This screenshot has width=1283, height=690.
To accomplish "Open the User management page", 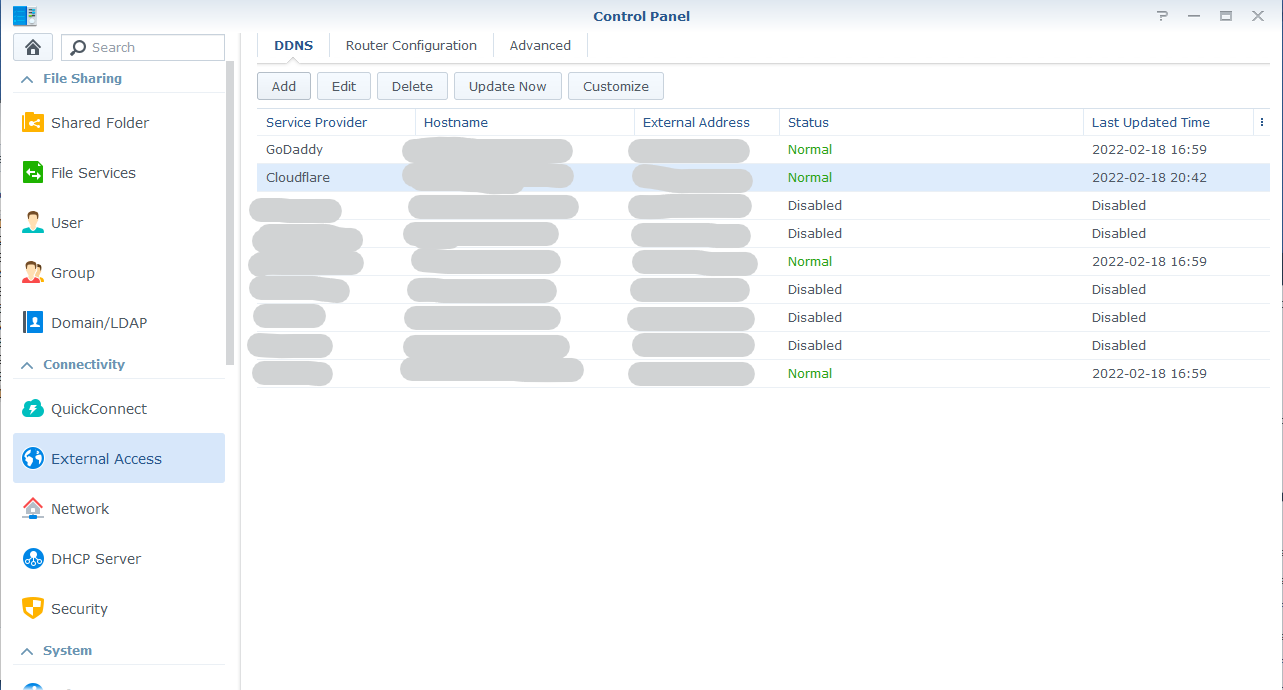I will [x=68, y=222].
